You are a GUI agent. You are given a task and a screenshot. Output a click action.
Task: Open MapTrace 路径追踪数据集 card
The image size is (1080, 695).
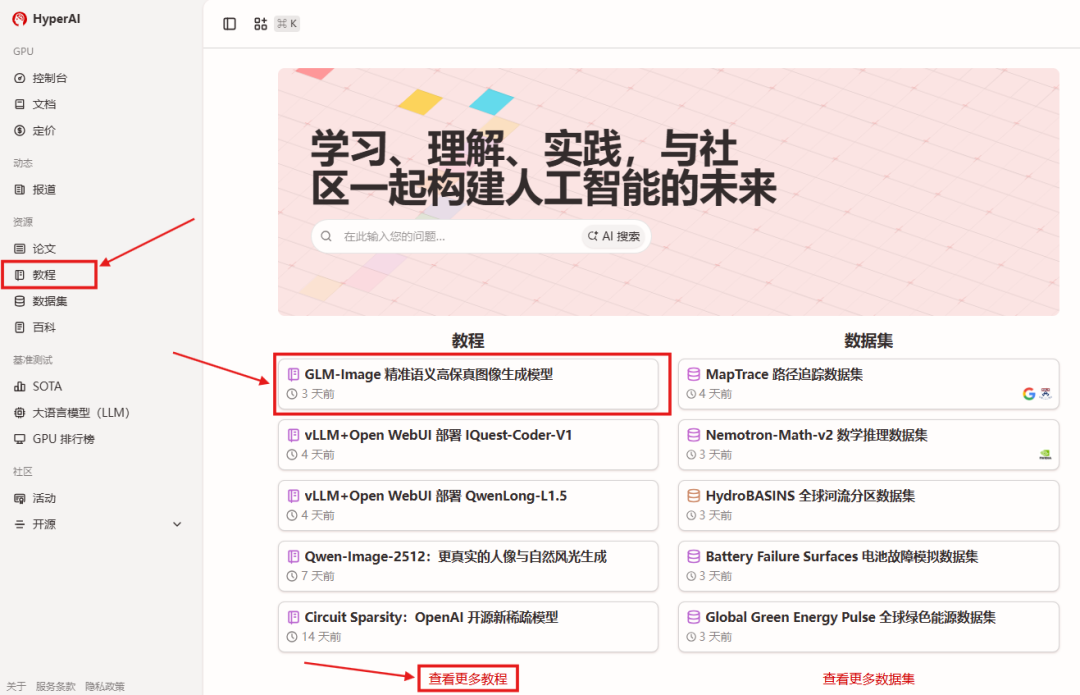coord(868,384)
